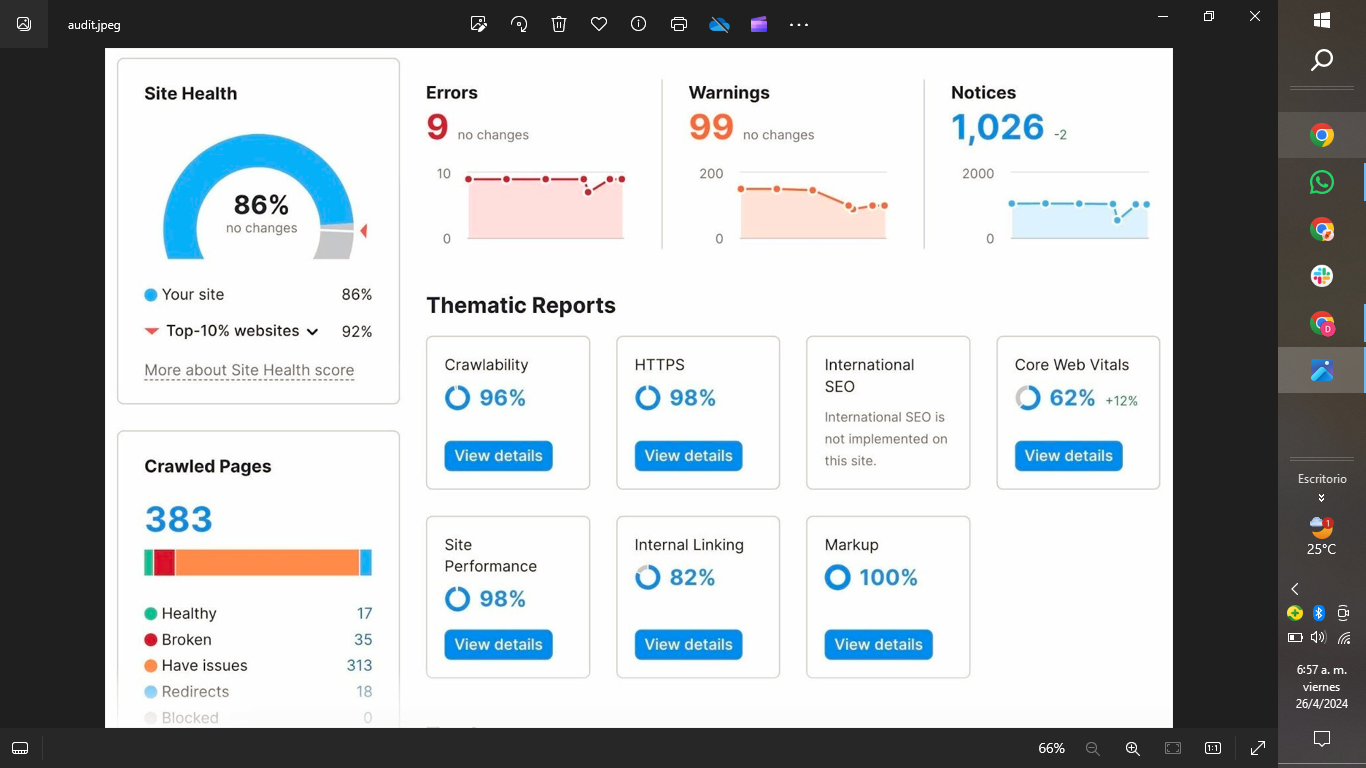The image size is (1366, 768).
Task: Open WhatsApp from the taskbar
Action: 1322,182
